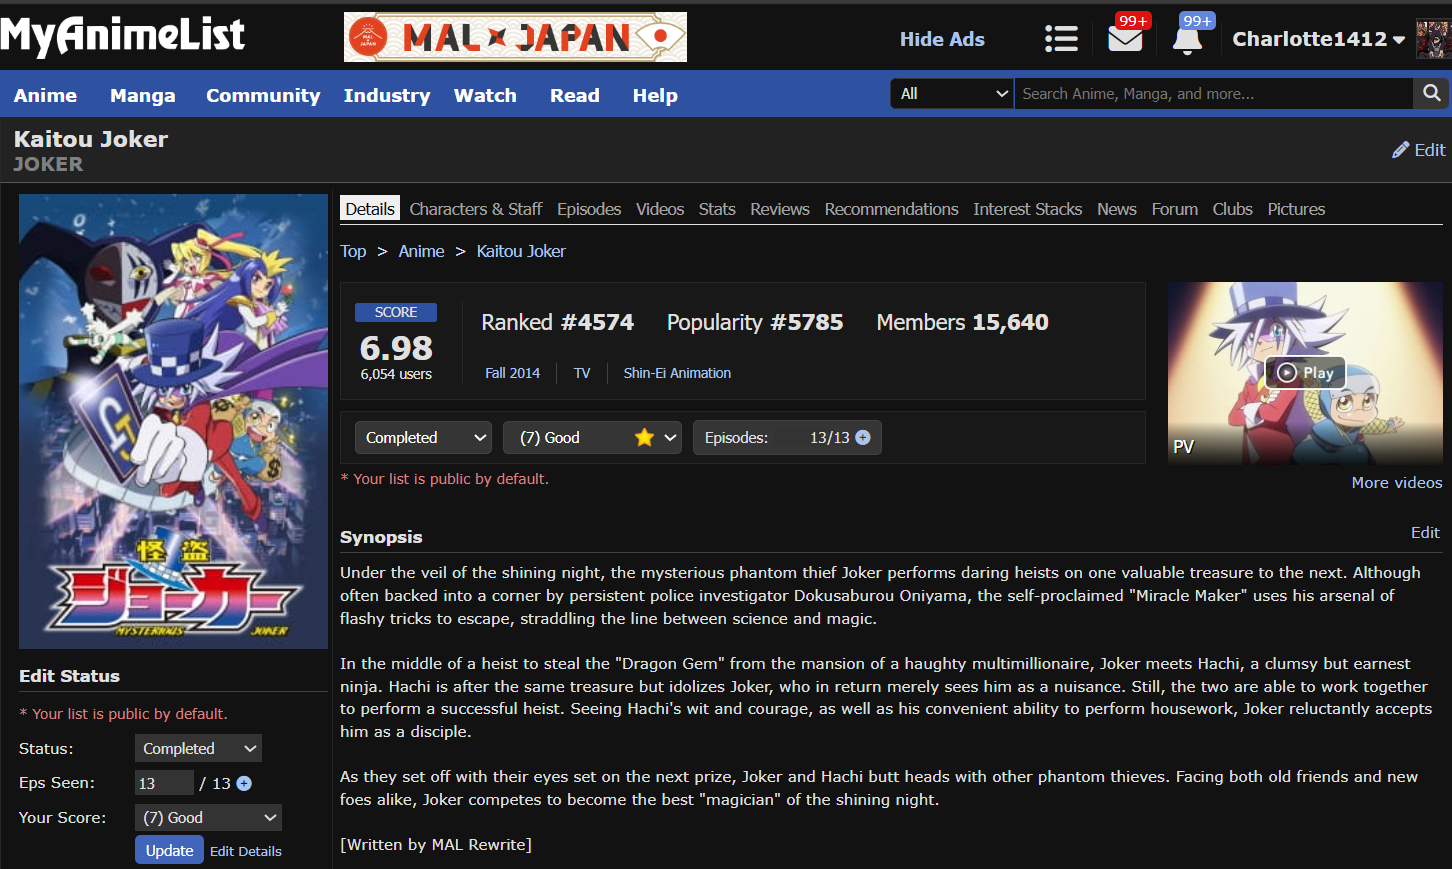
Task: Open the Edit Details link
Action: point(246,851)
